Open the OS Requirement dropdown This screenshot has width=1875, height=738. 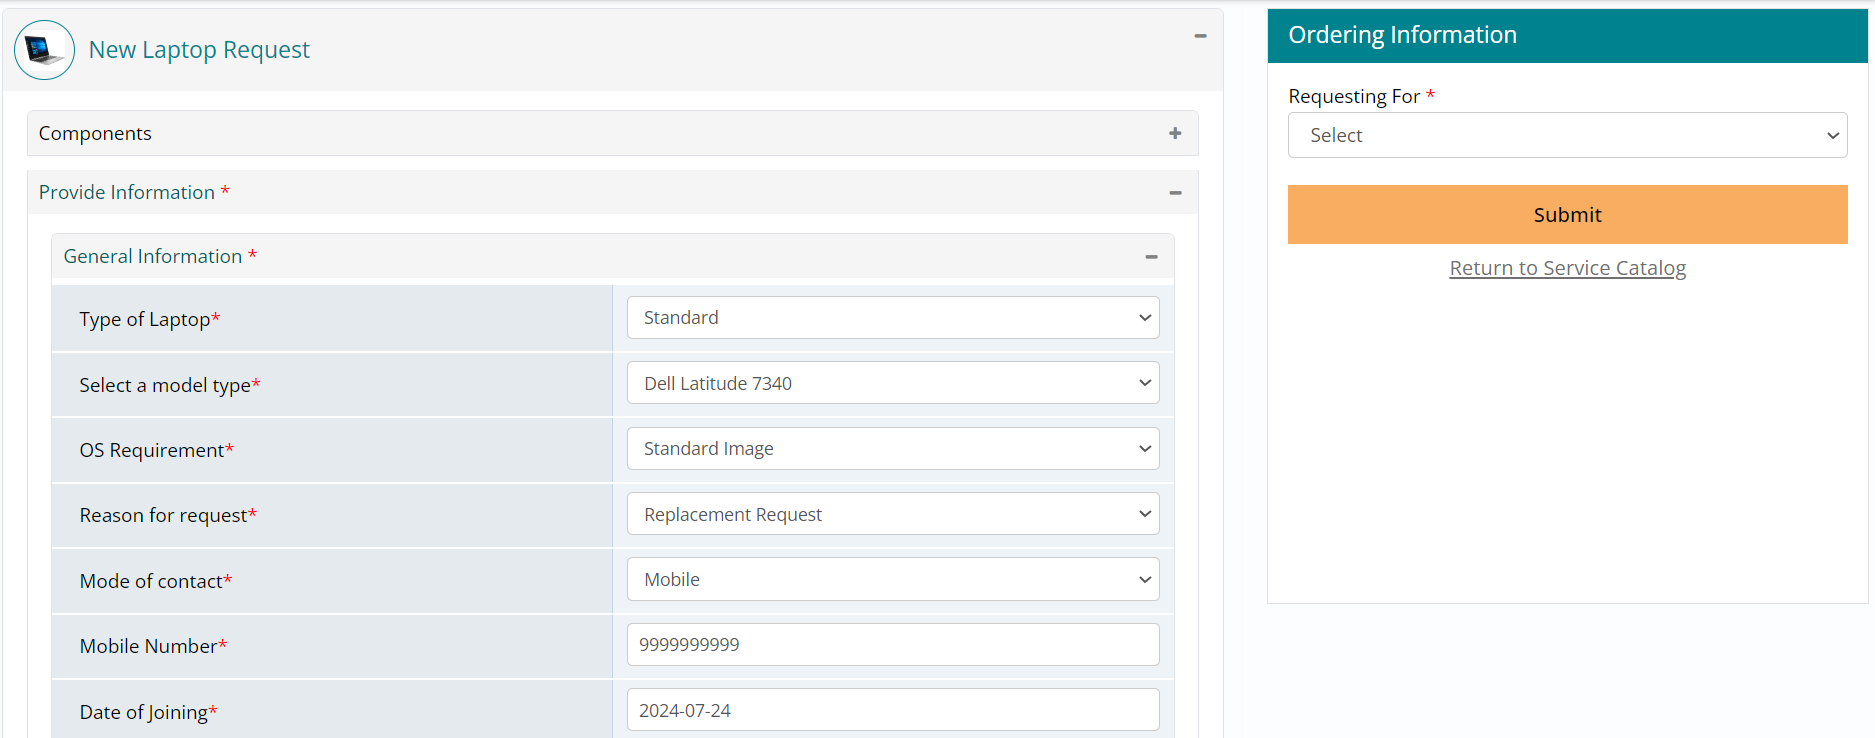pos(892,449)
